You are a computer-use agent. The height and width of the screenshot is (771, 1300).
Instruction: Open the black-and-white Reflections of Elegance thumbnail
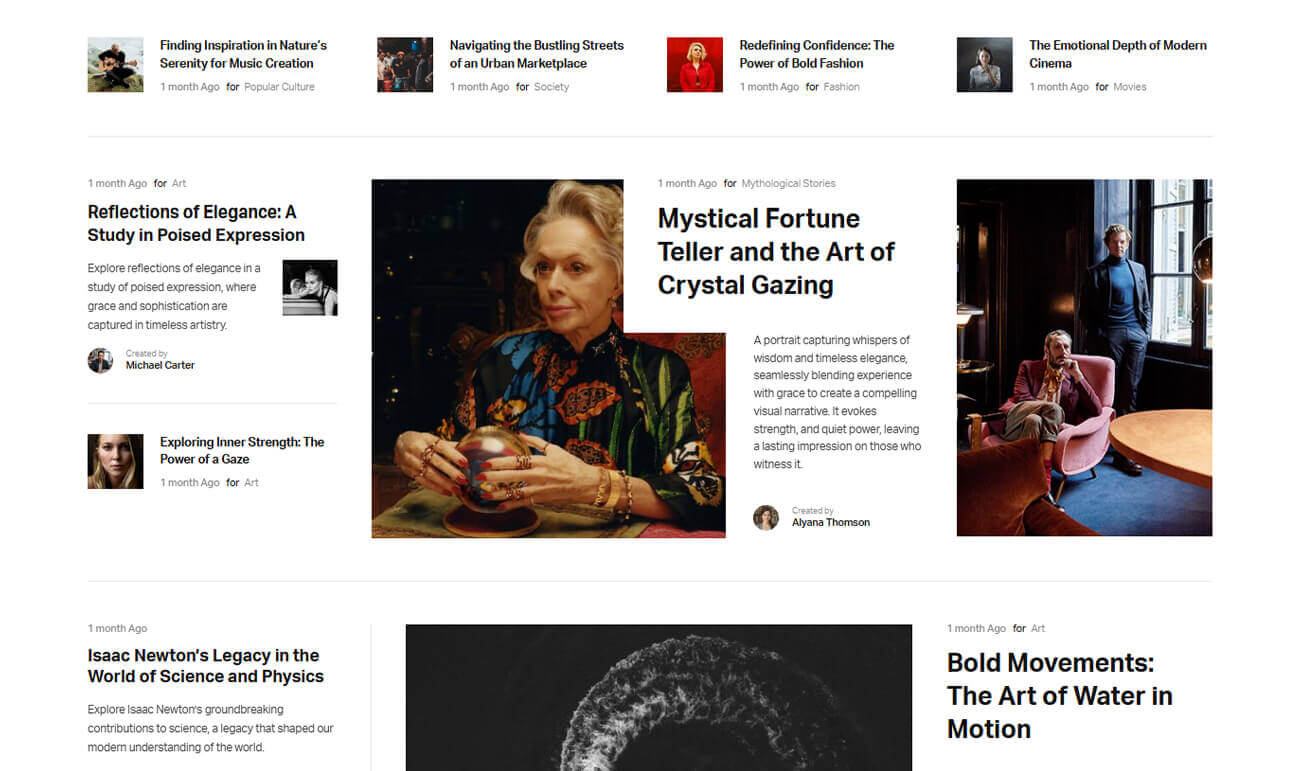pos(310,288)
